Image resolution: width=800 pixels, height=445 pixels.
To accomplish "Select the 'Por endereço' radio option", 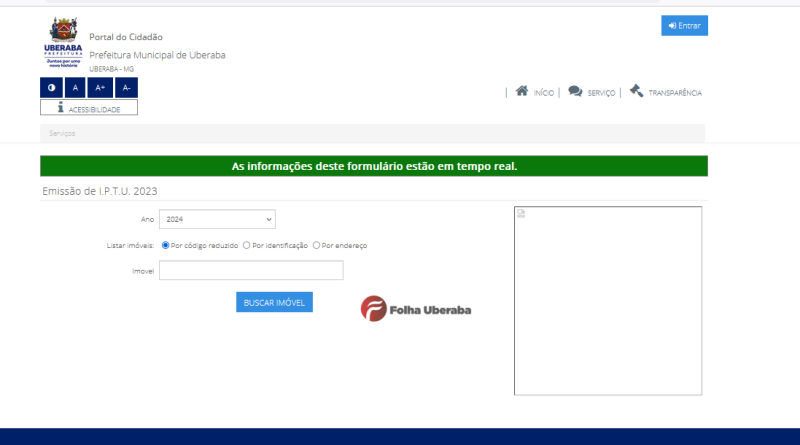I will click(317, 245).
